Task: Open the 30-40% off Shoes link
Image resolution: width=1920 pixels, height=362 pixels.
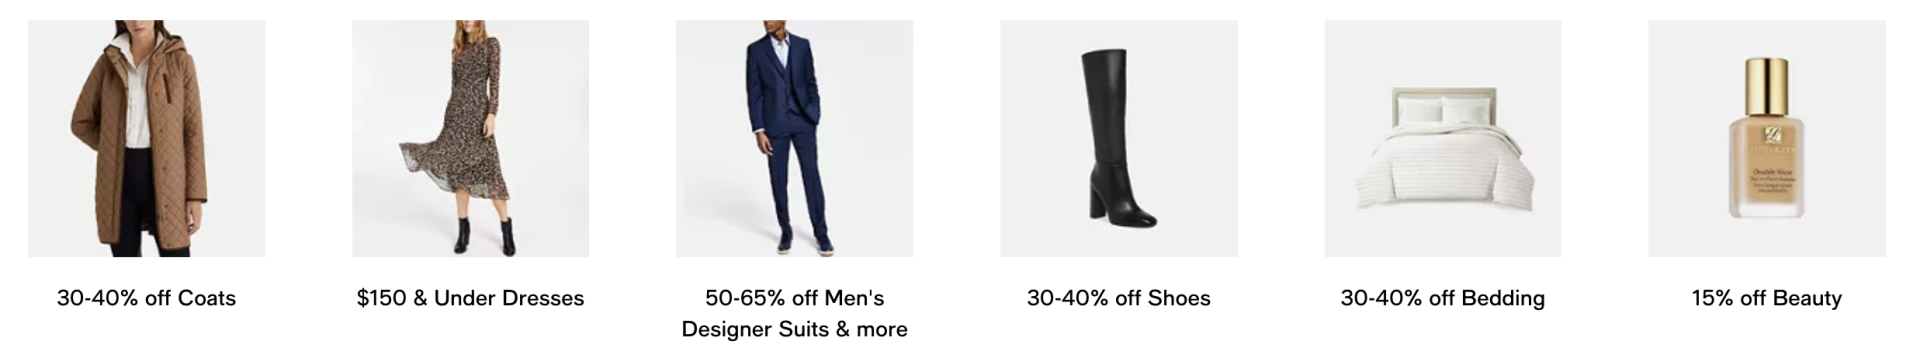Action: [1118, 298]
